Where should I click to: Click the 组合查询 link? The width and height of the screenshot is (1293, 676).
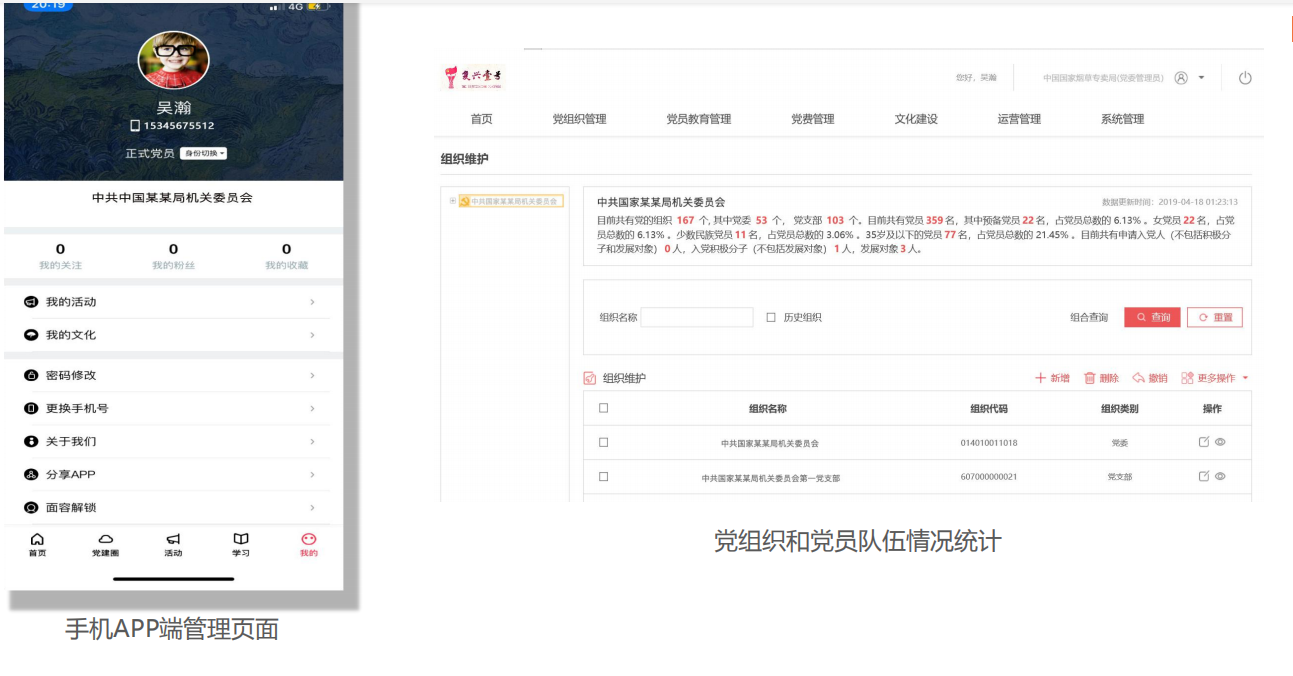coord(1089,317)
